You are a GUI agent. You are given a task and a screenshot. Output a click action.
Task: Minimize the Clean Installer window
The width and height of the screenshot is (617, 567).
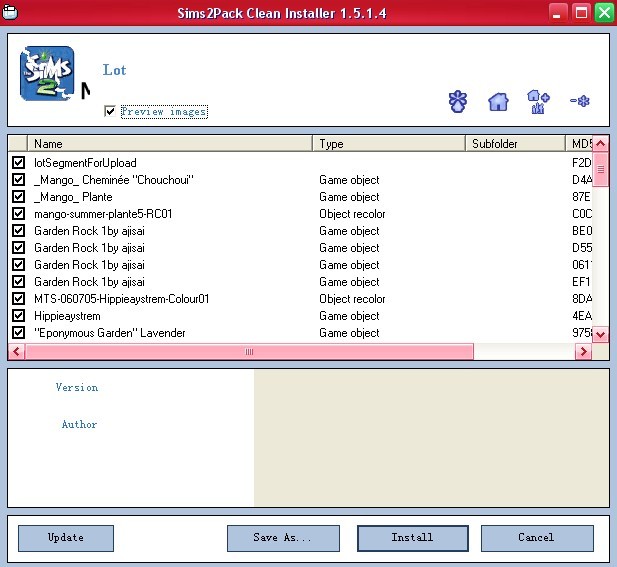[x=556, y=13]
